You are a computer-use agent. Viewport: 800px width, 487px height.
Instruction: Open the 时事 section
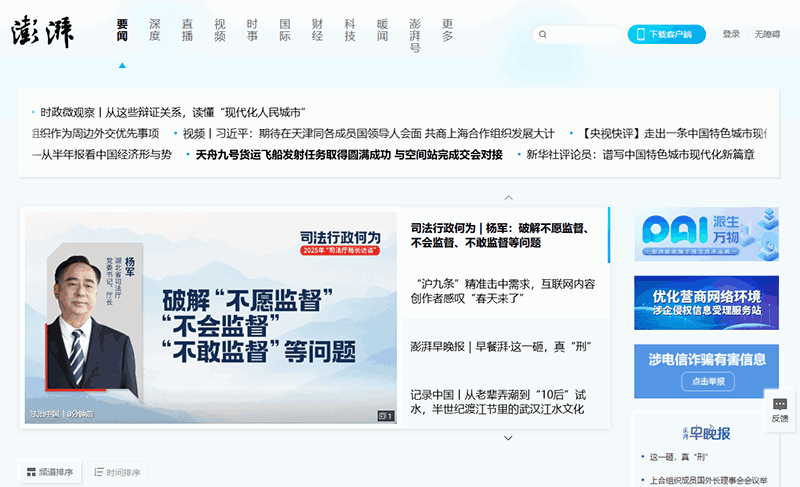(x=252, y=30)
